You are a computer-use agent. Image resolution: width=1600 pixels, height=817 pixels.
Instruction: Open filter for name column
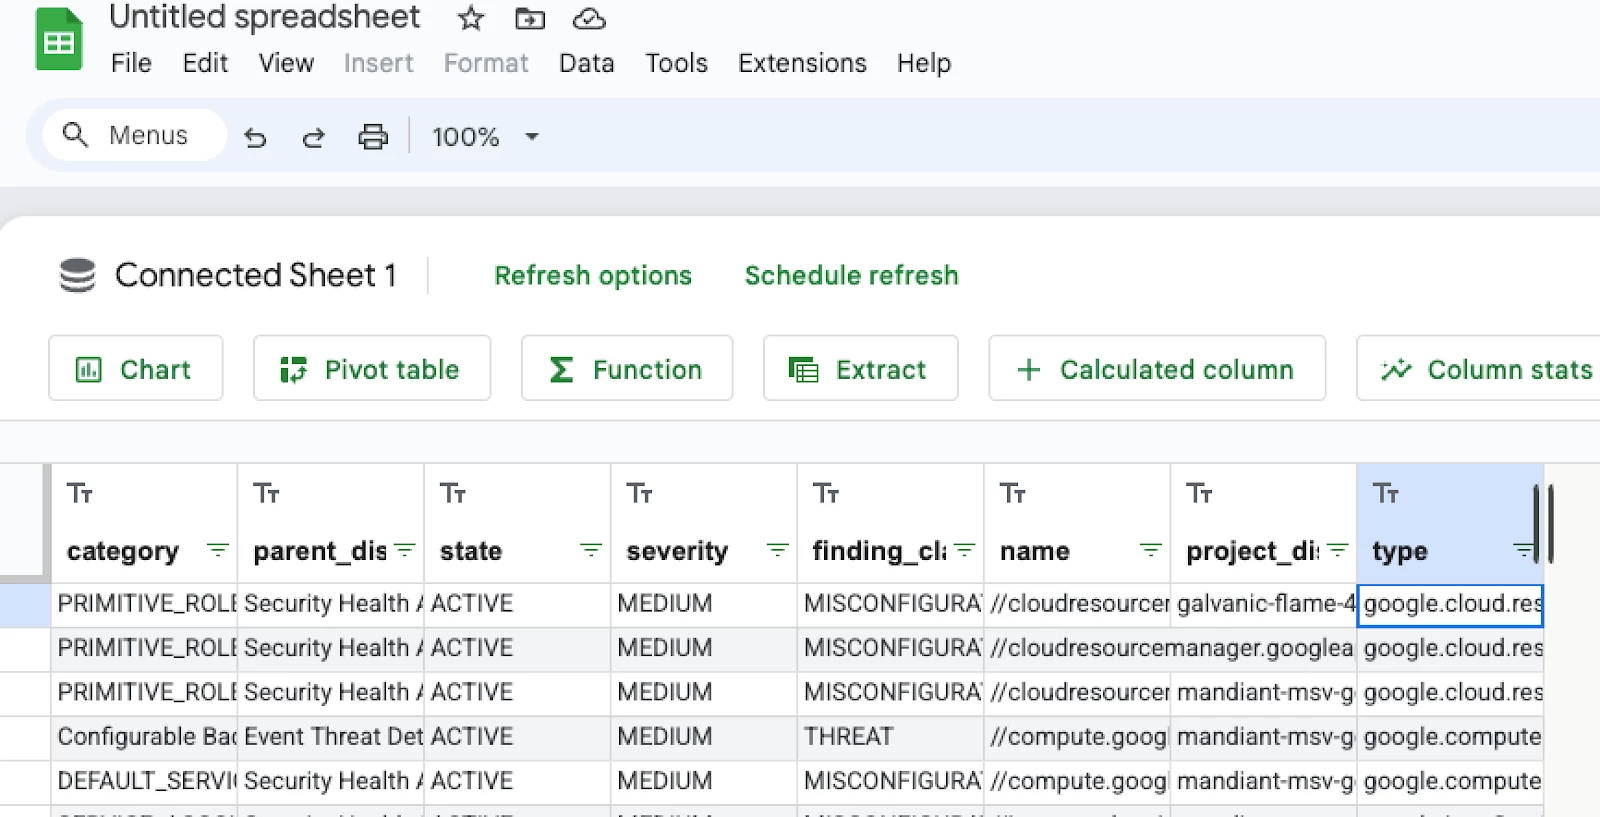(x=1151, y=550)
